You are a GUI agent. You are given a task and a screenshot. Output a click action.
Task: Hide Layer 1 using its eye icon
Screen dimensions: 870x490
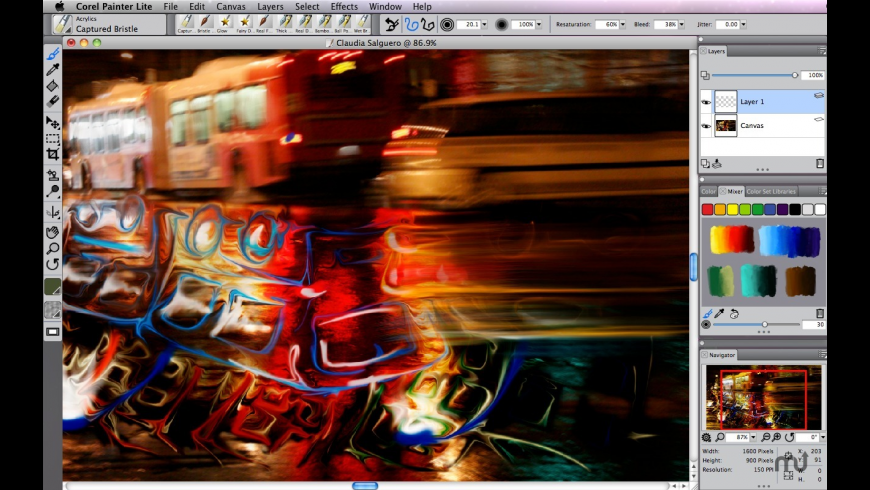pos(706,102)
